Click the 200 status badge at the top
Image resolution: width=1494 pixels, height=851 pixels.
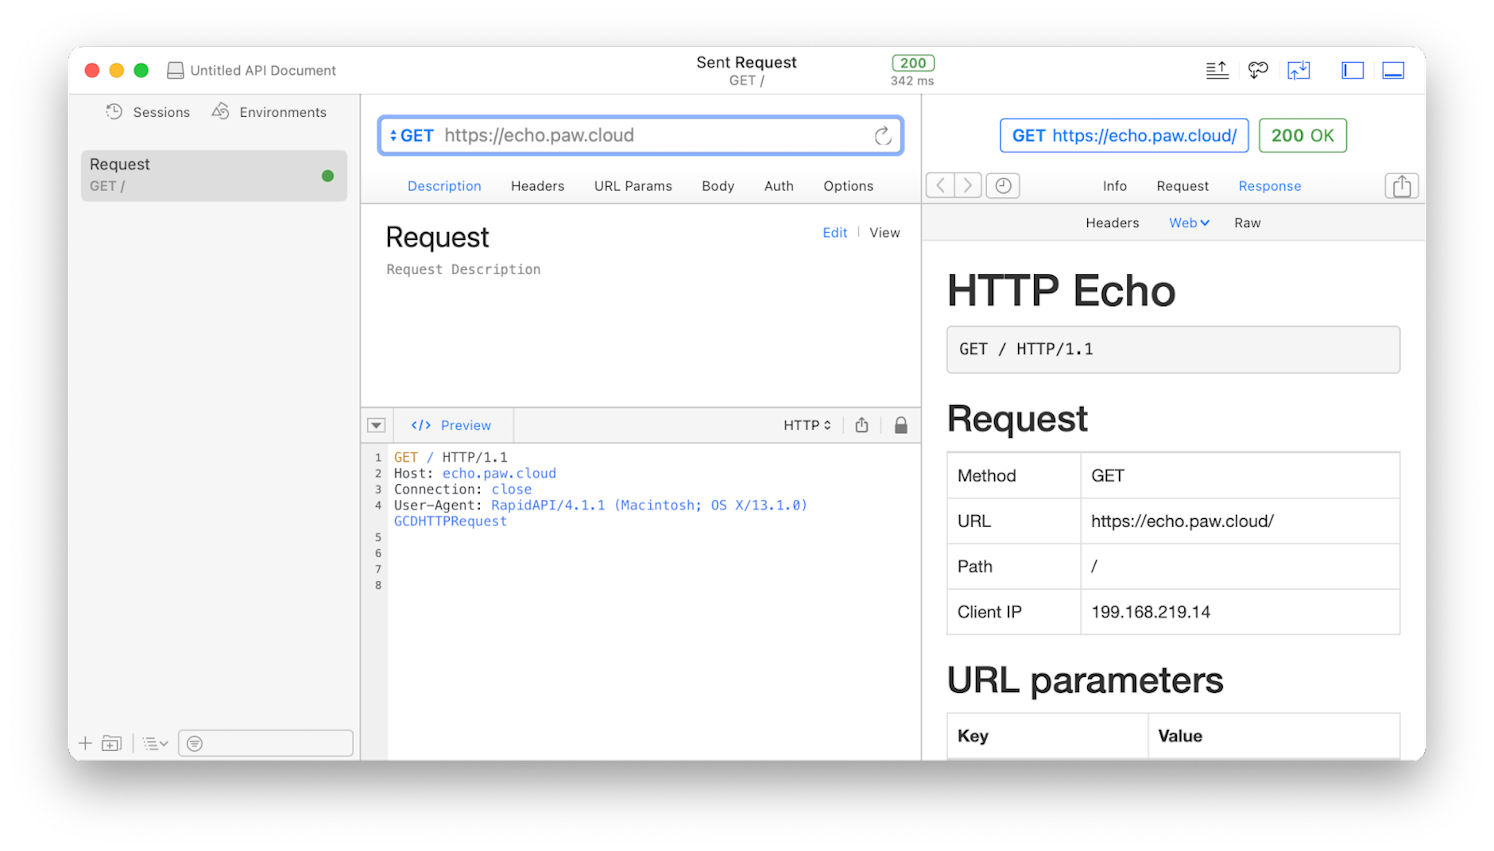pyautogui.click(x=912, y=62)
